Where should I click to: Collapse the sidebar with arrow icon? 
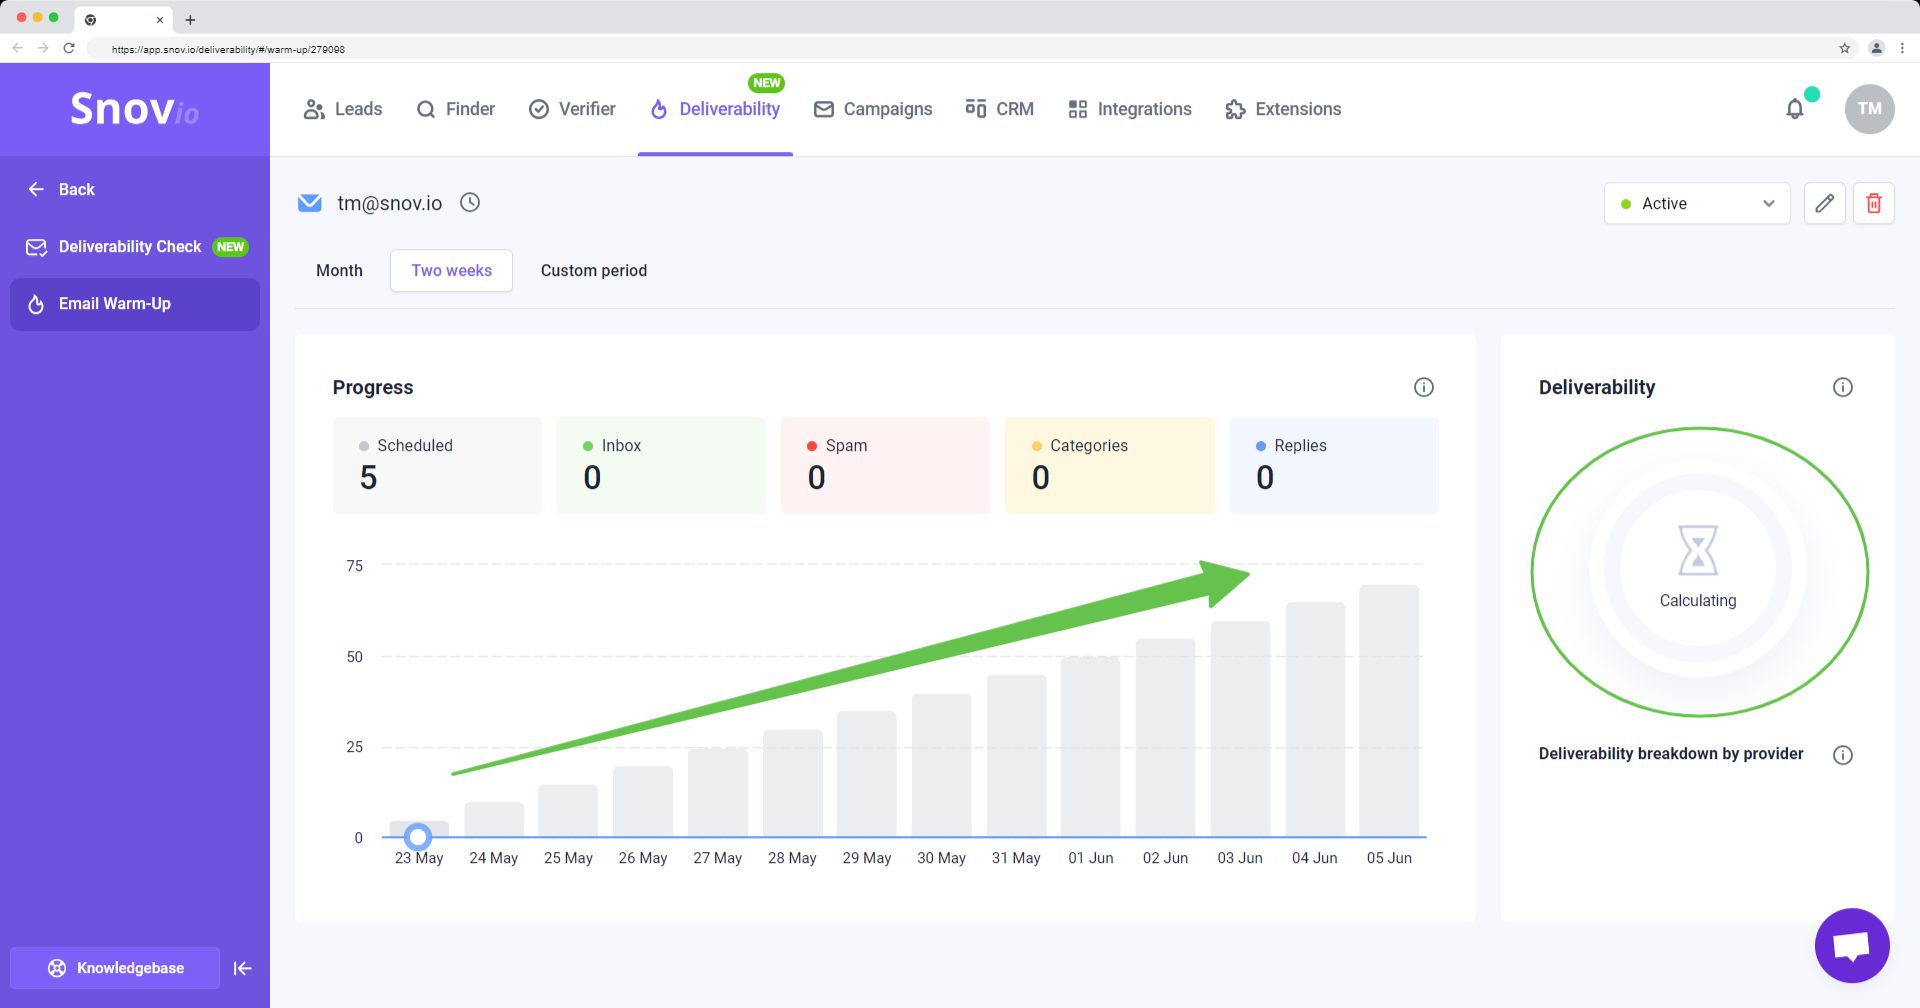[x=242, y=968]
